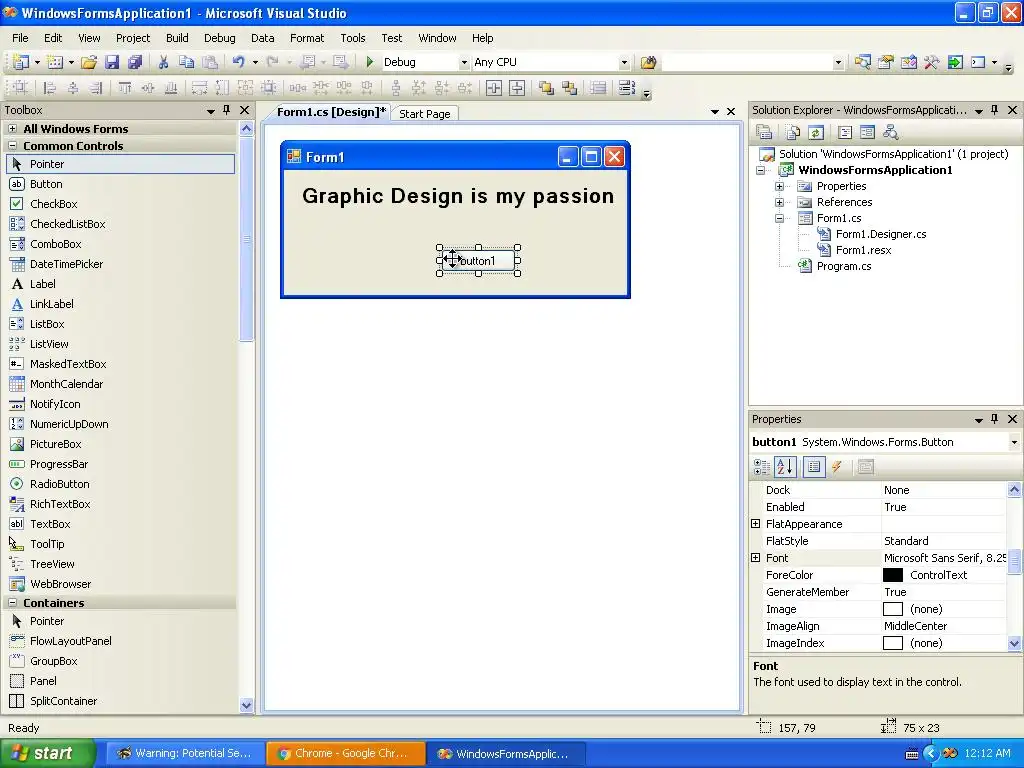Toggle auto-hide pin on Properties panel
Screen dimensions: 1024x768
(x=995, y=419)
